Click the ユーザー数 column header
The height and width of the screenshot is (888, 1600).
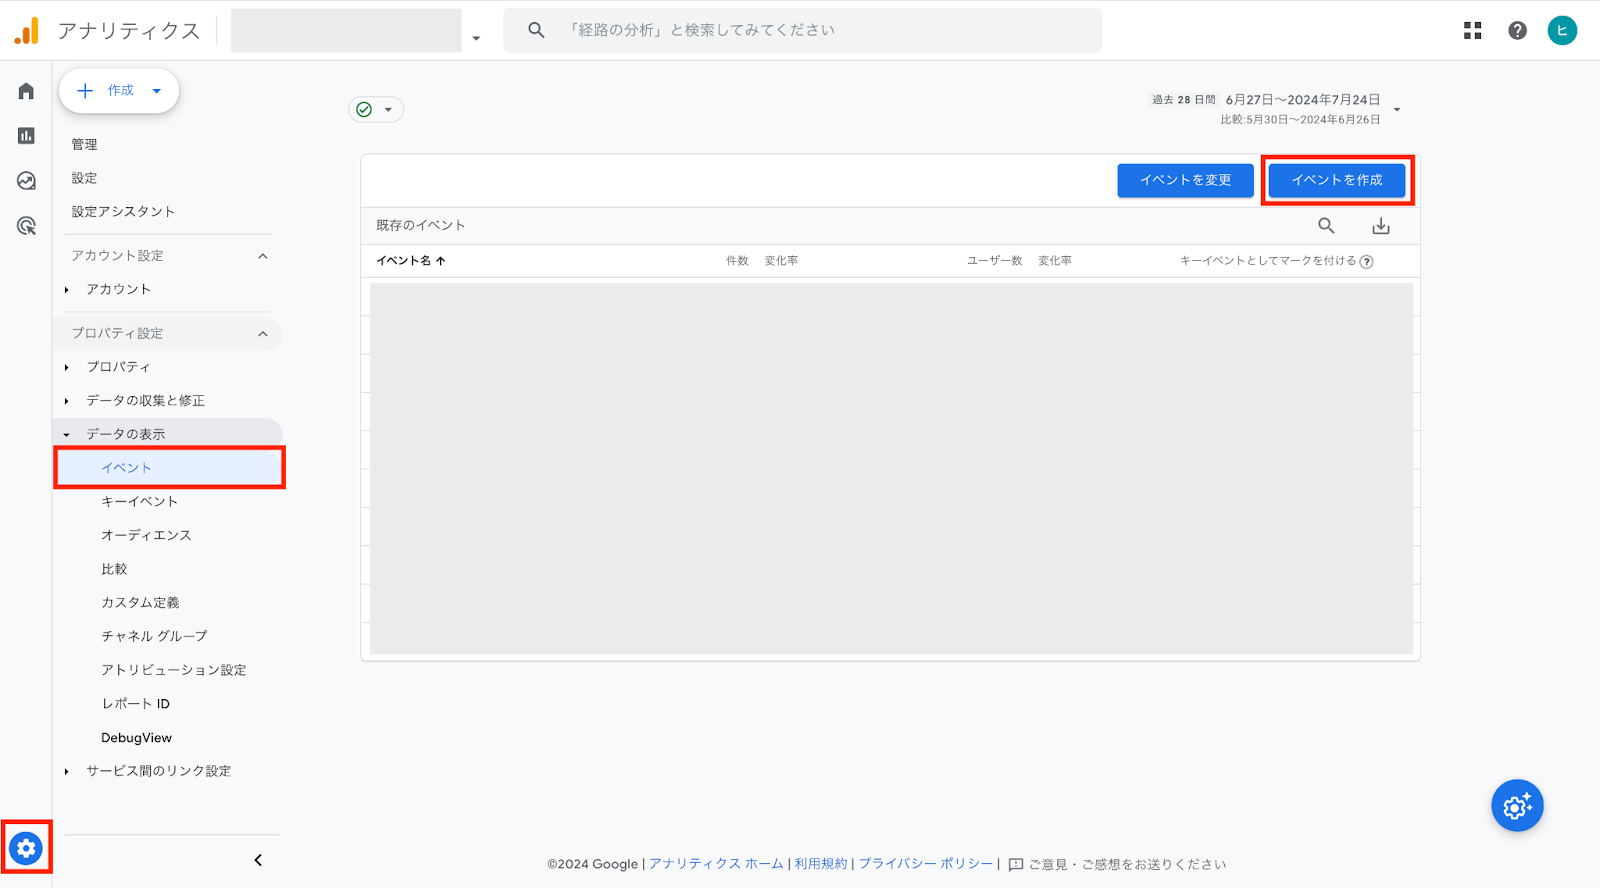pos(994,261)
